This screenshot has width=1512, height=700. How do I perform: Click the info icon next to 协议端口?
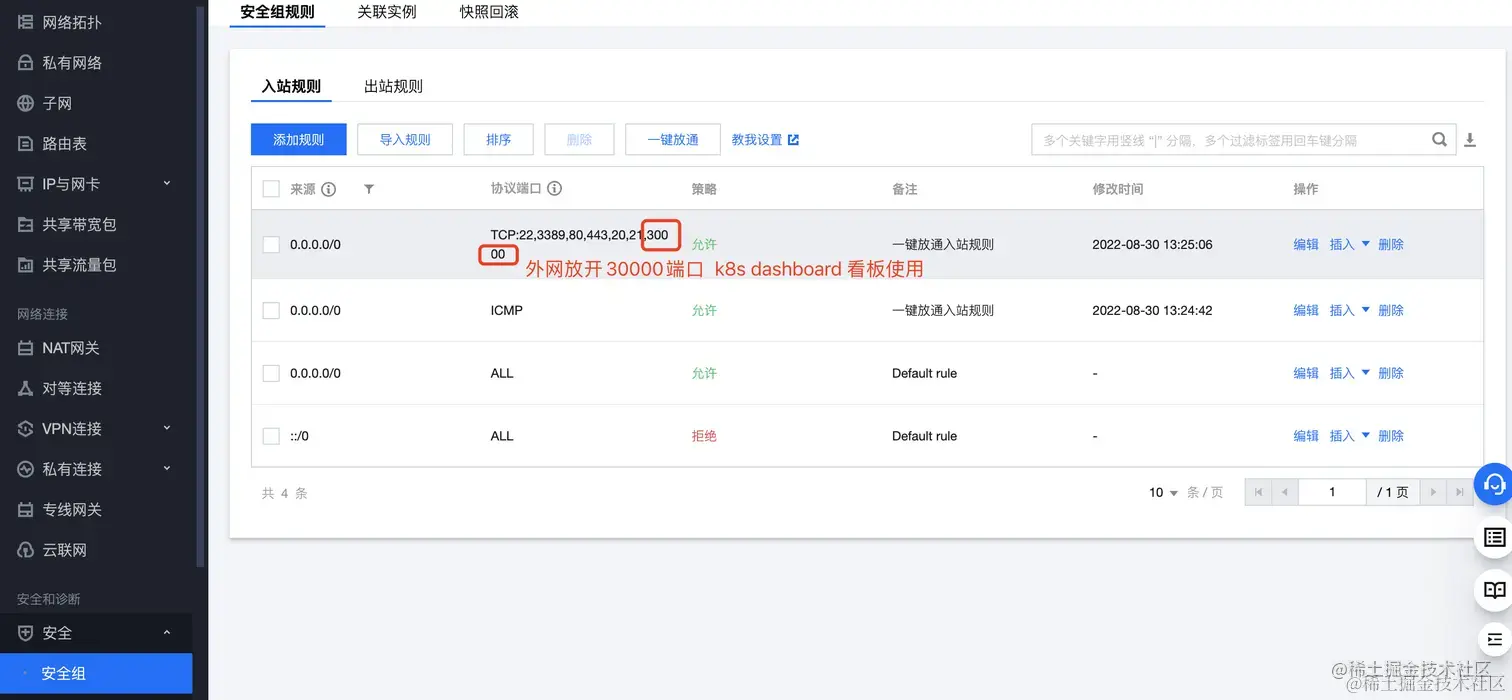(x=555, y=188)
